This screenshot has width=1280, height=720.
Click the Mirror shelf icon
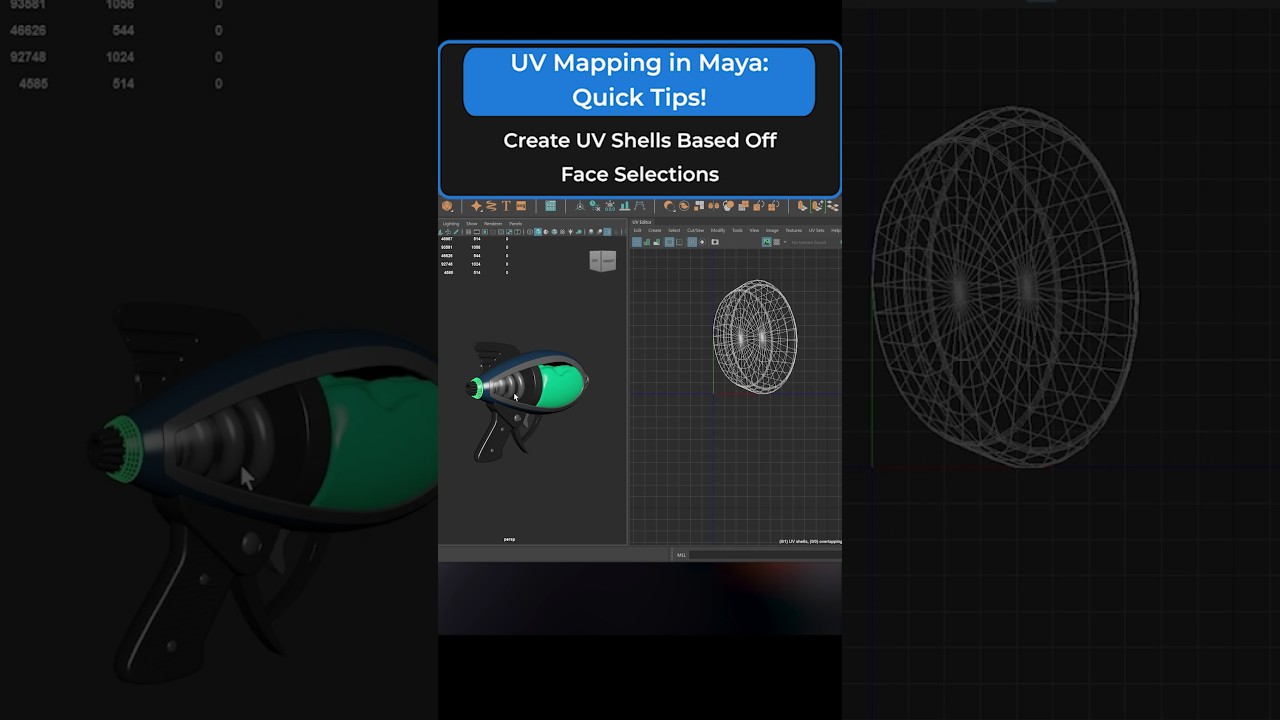click(714, 206)
